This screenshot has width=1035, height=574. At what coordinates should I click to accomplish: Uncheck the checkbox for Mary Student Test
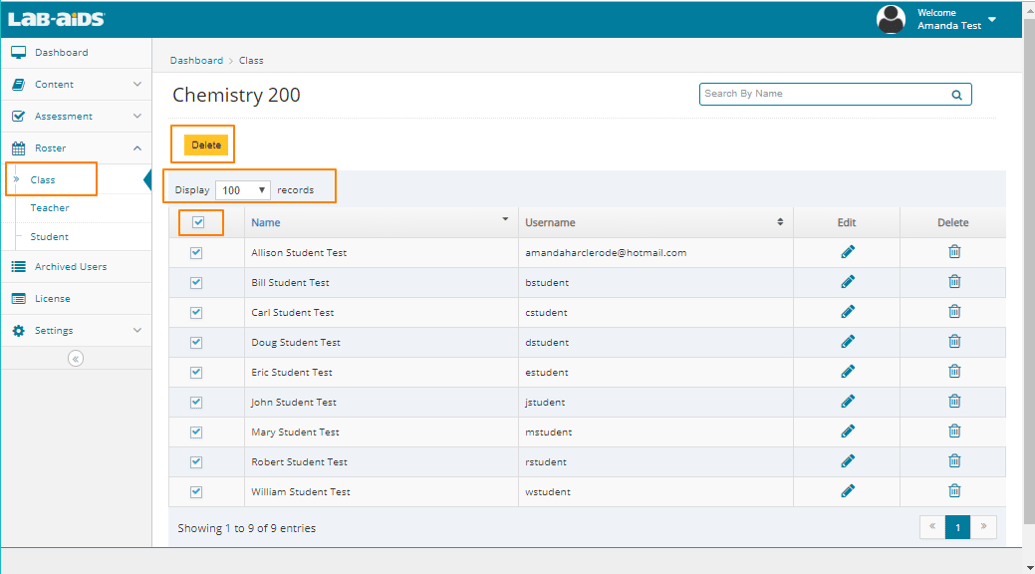(x=196, y=432)
